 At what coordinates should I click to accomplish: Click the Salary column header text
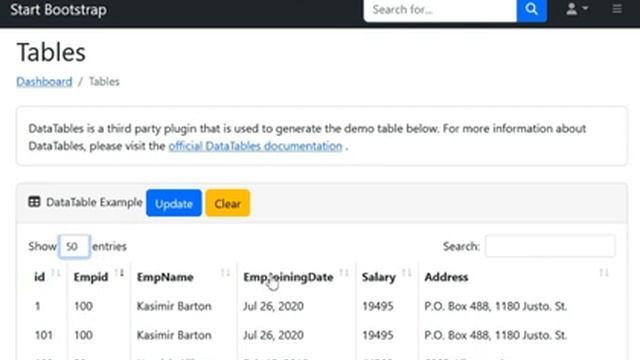[x=378, y=278]
